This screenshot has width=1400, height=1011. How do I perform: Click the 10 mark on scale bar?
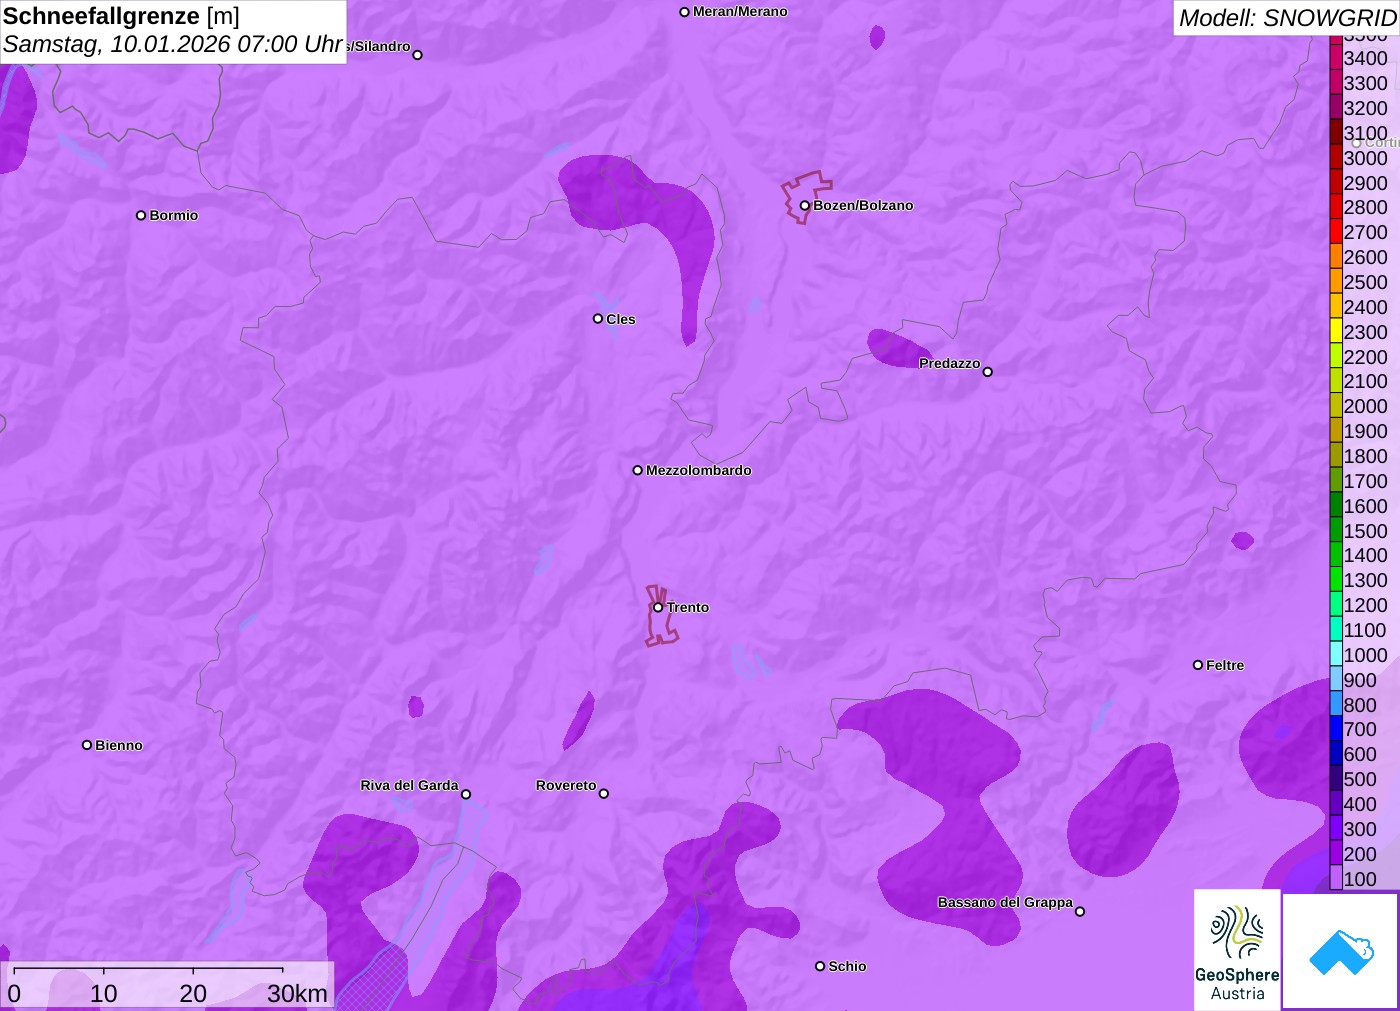coord(104,993)
